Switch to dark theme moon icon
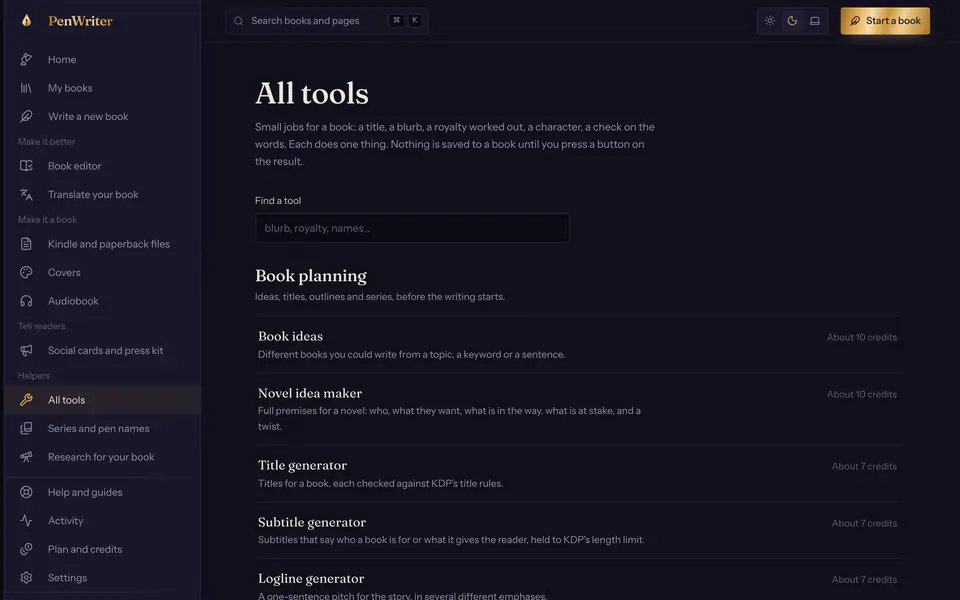The width and height of the screenshot is (960, 600). 792,21
